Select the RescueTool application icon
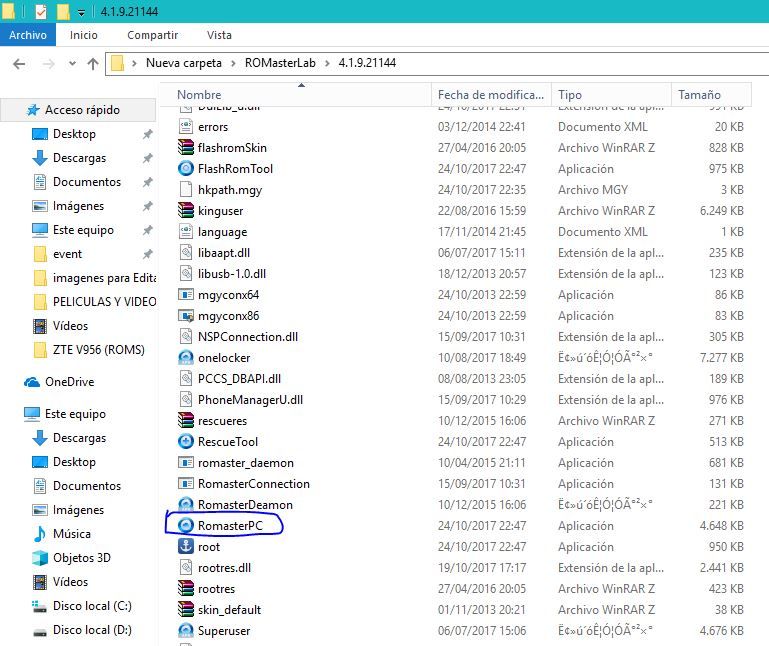 185,442
